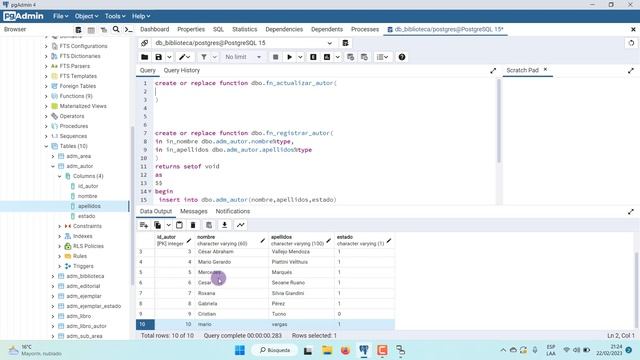This screenshot has height=360, width=640.
Task: Click the Save data changes icon
Action: (x=209, y=225)
